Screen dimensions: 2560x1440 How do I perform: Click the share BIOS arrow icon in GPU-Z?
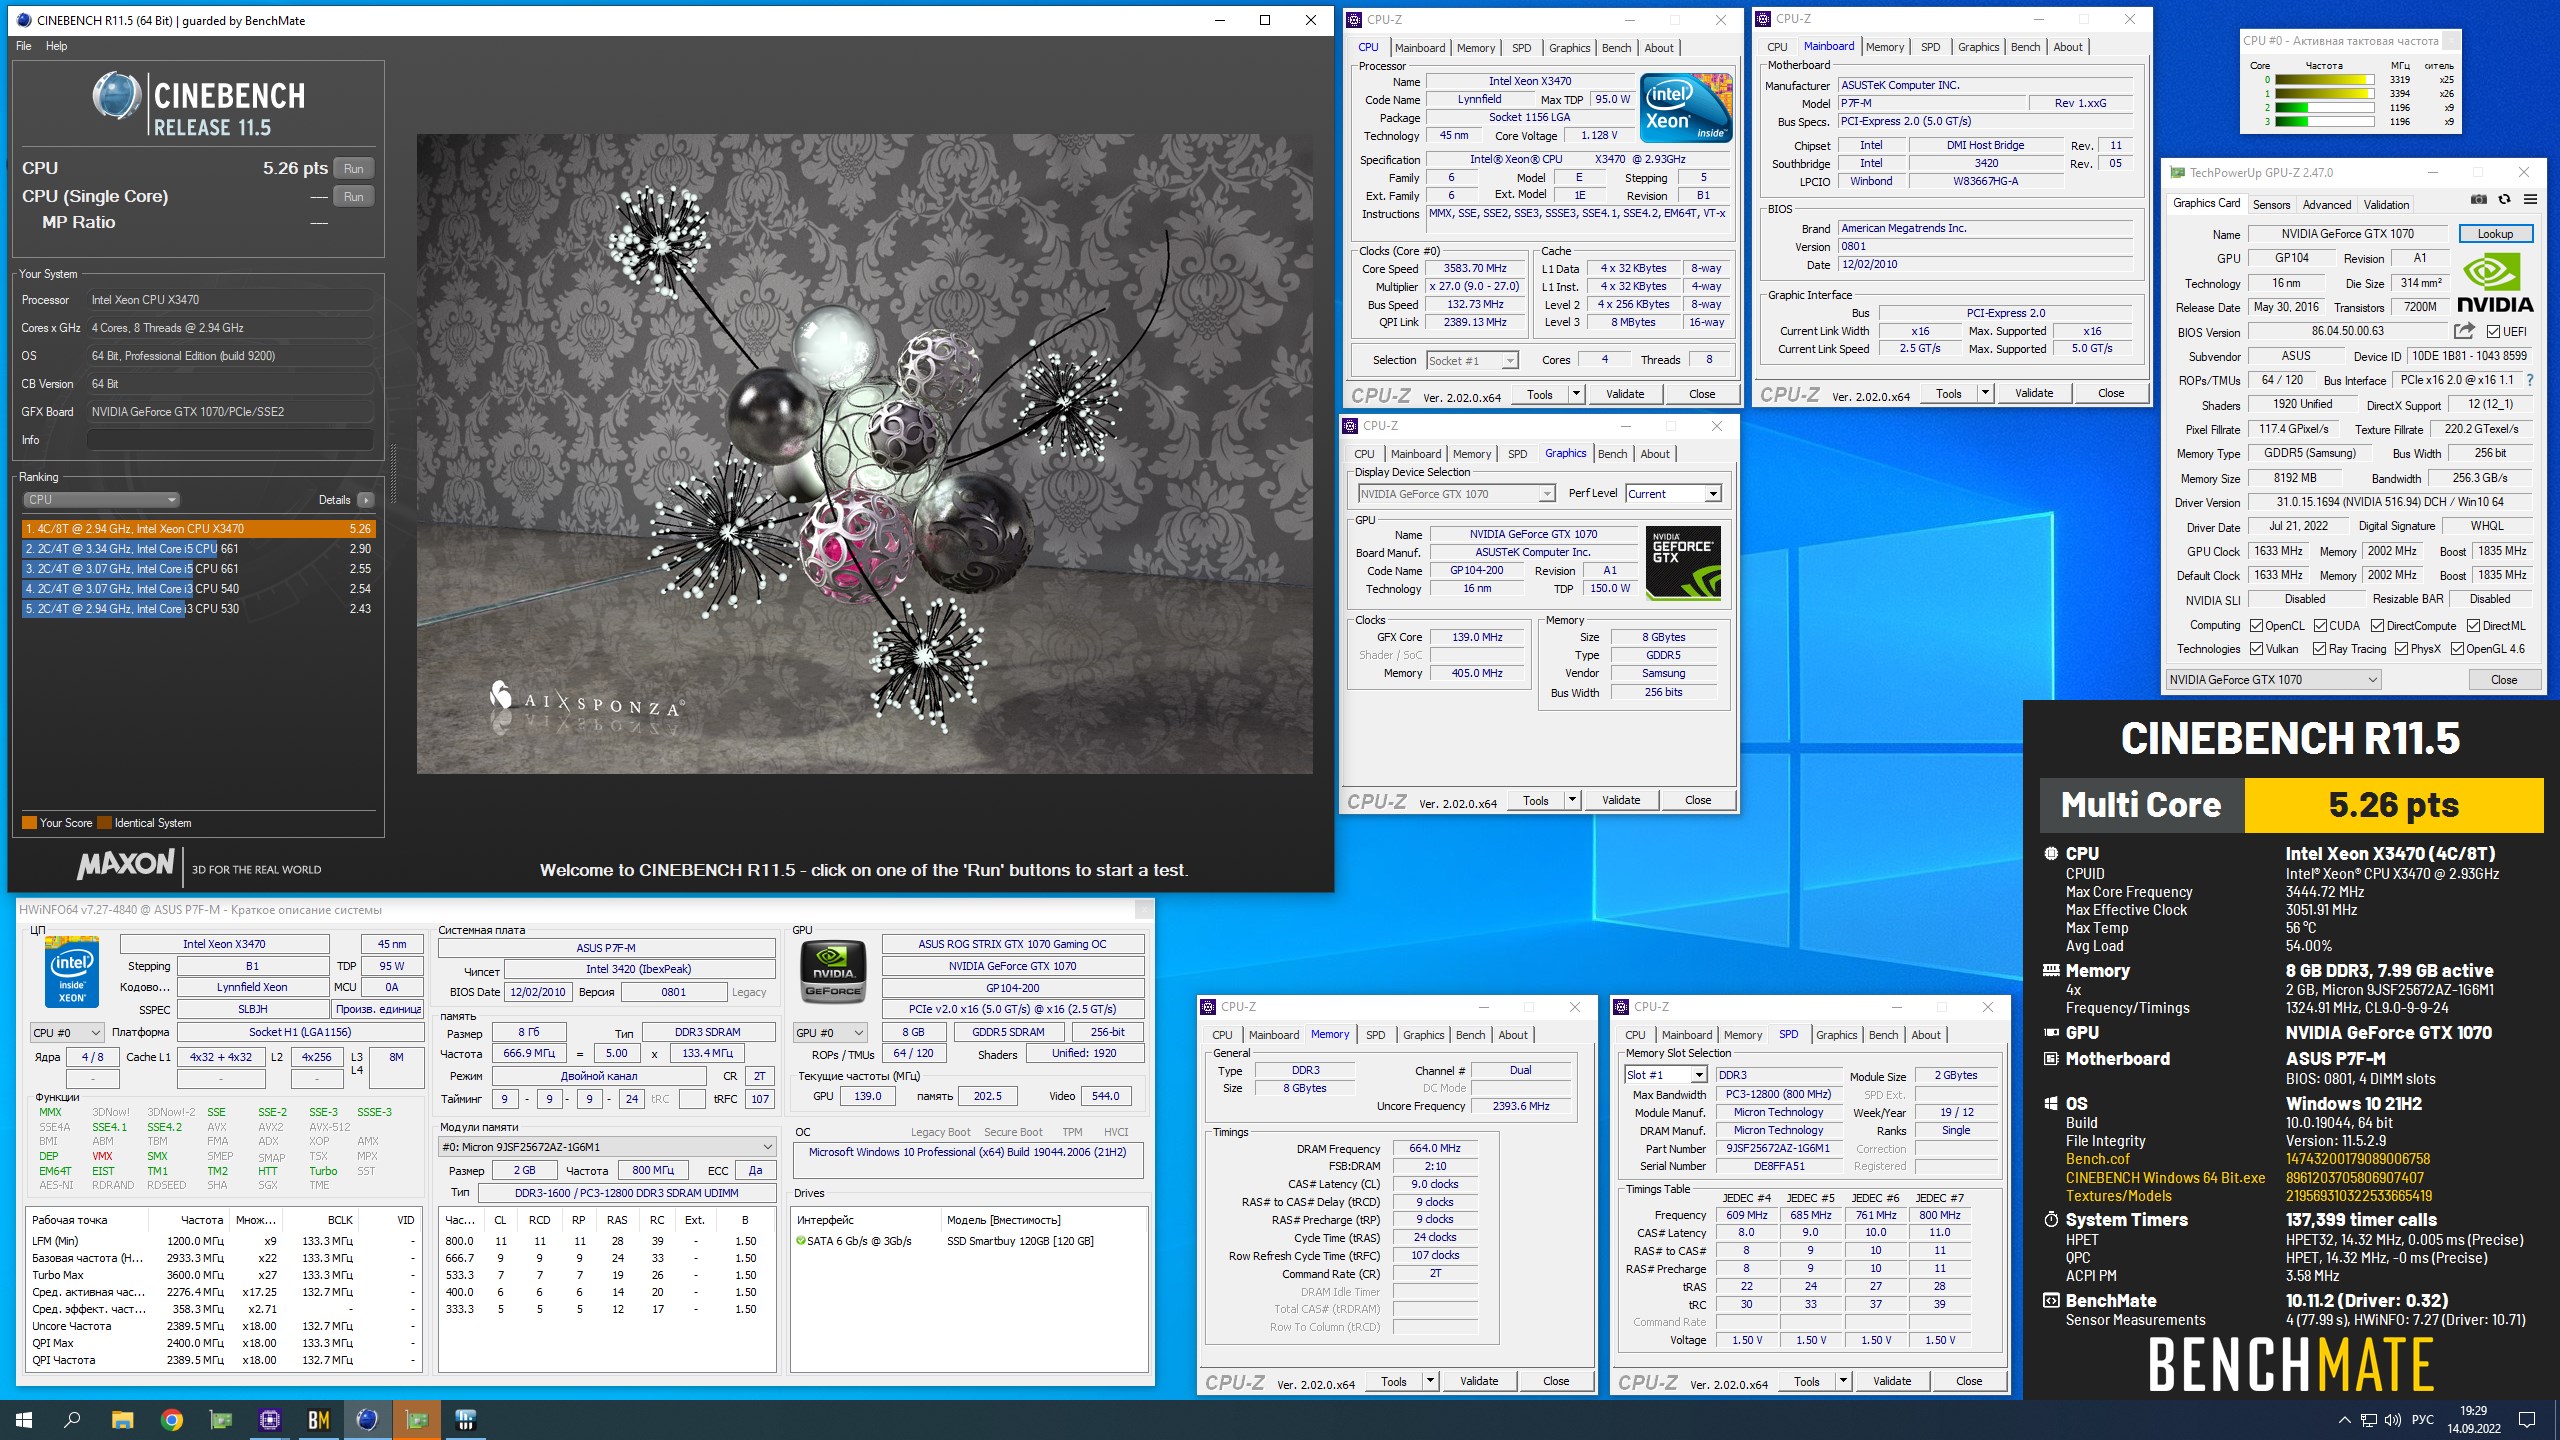[2464, 331]
